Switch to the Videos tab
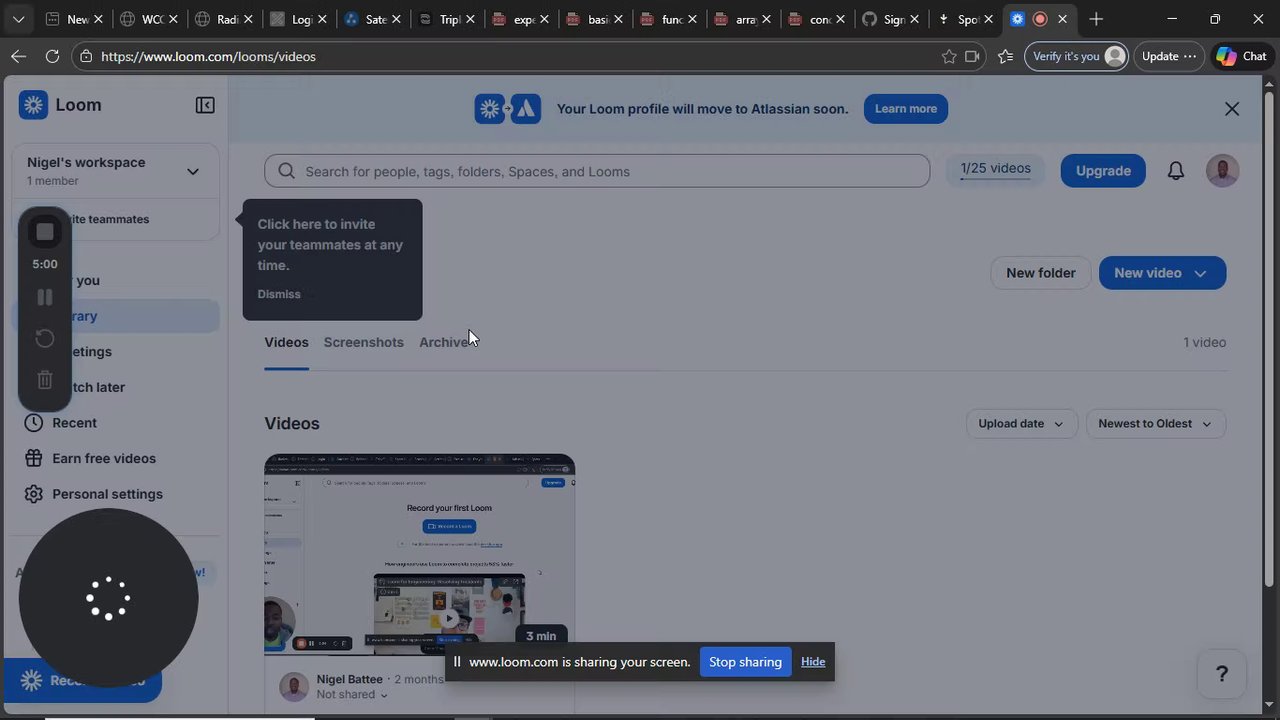 point(286,342)
